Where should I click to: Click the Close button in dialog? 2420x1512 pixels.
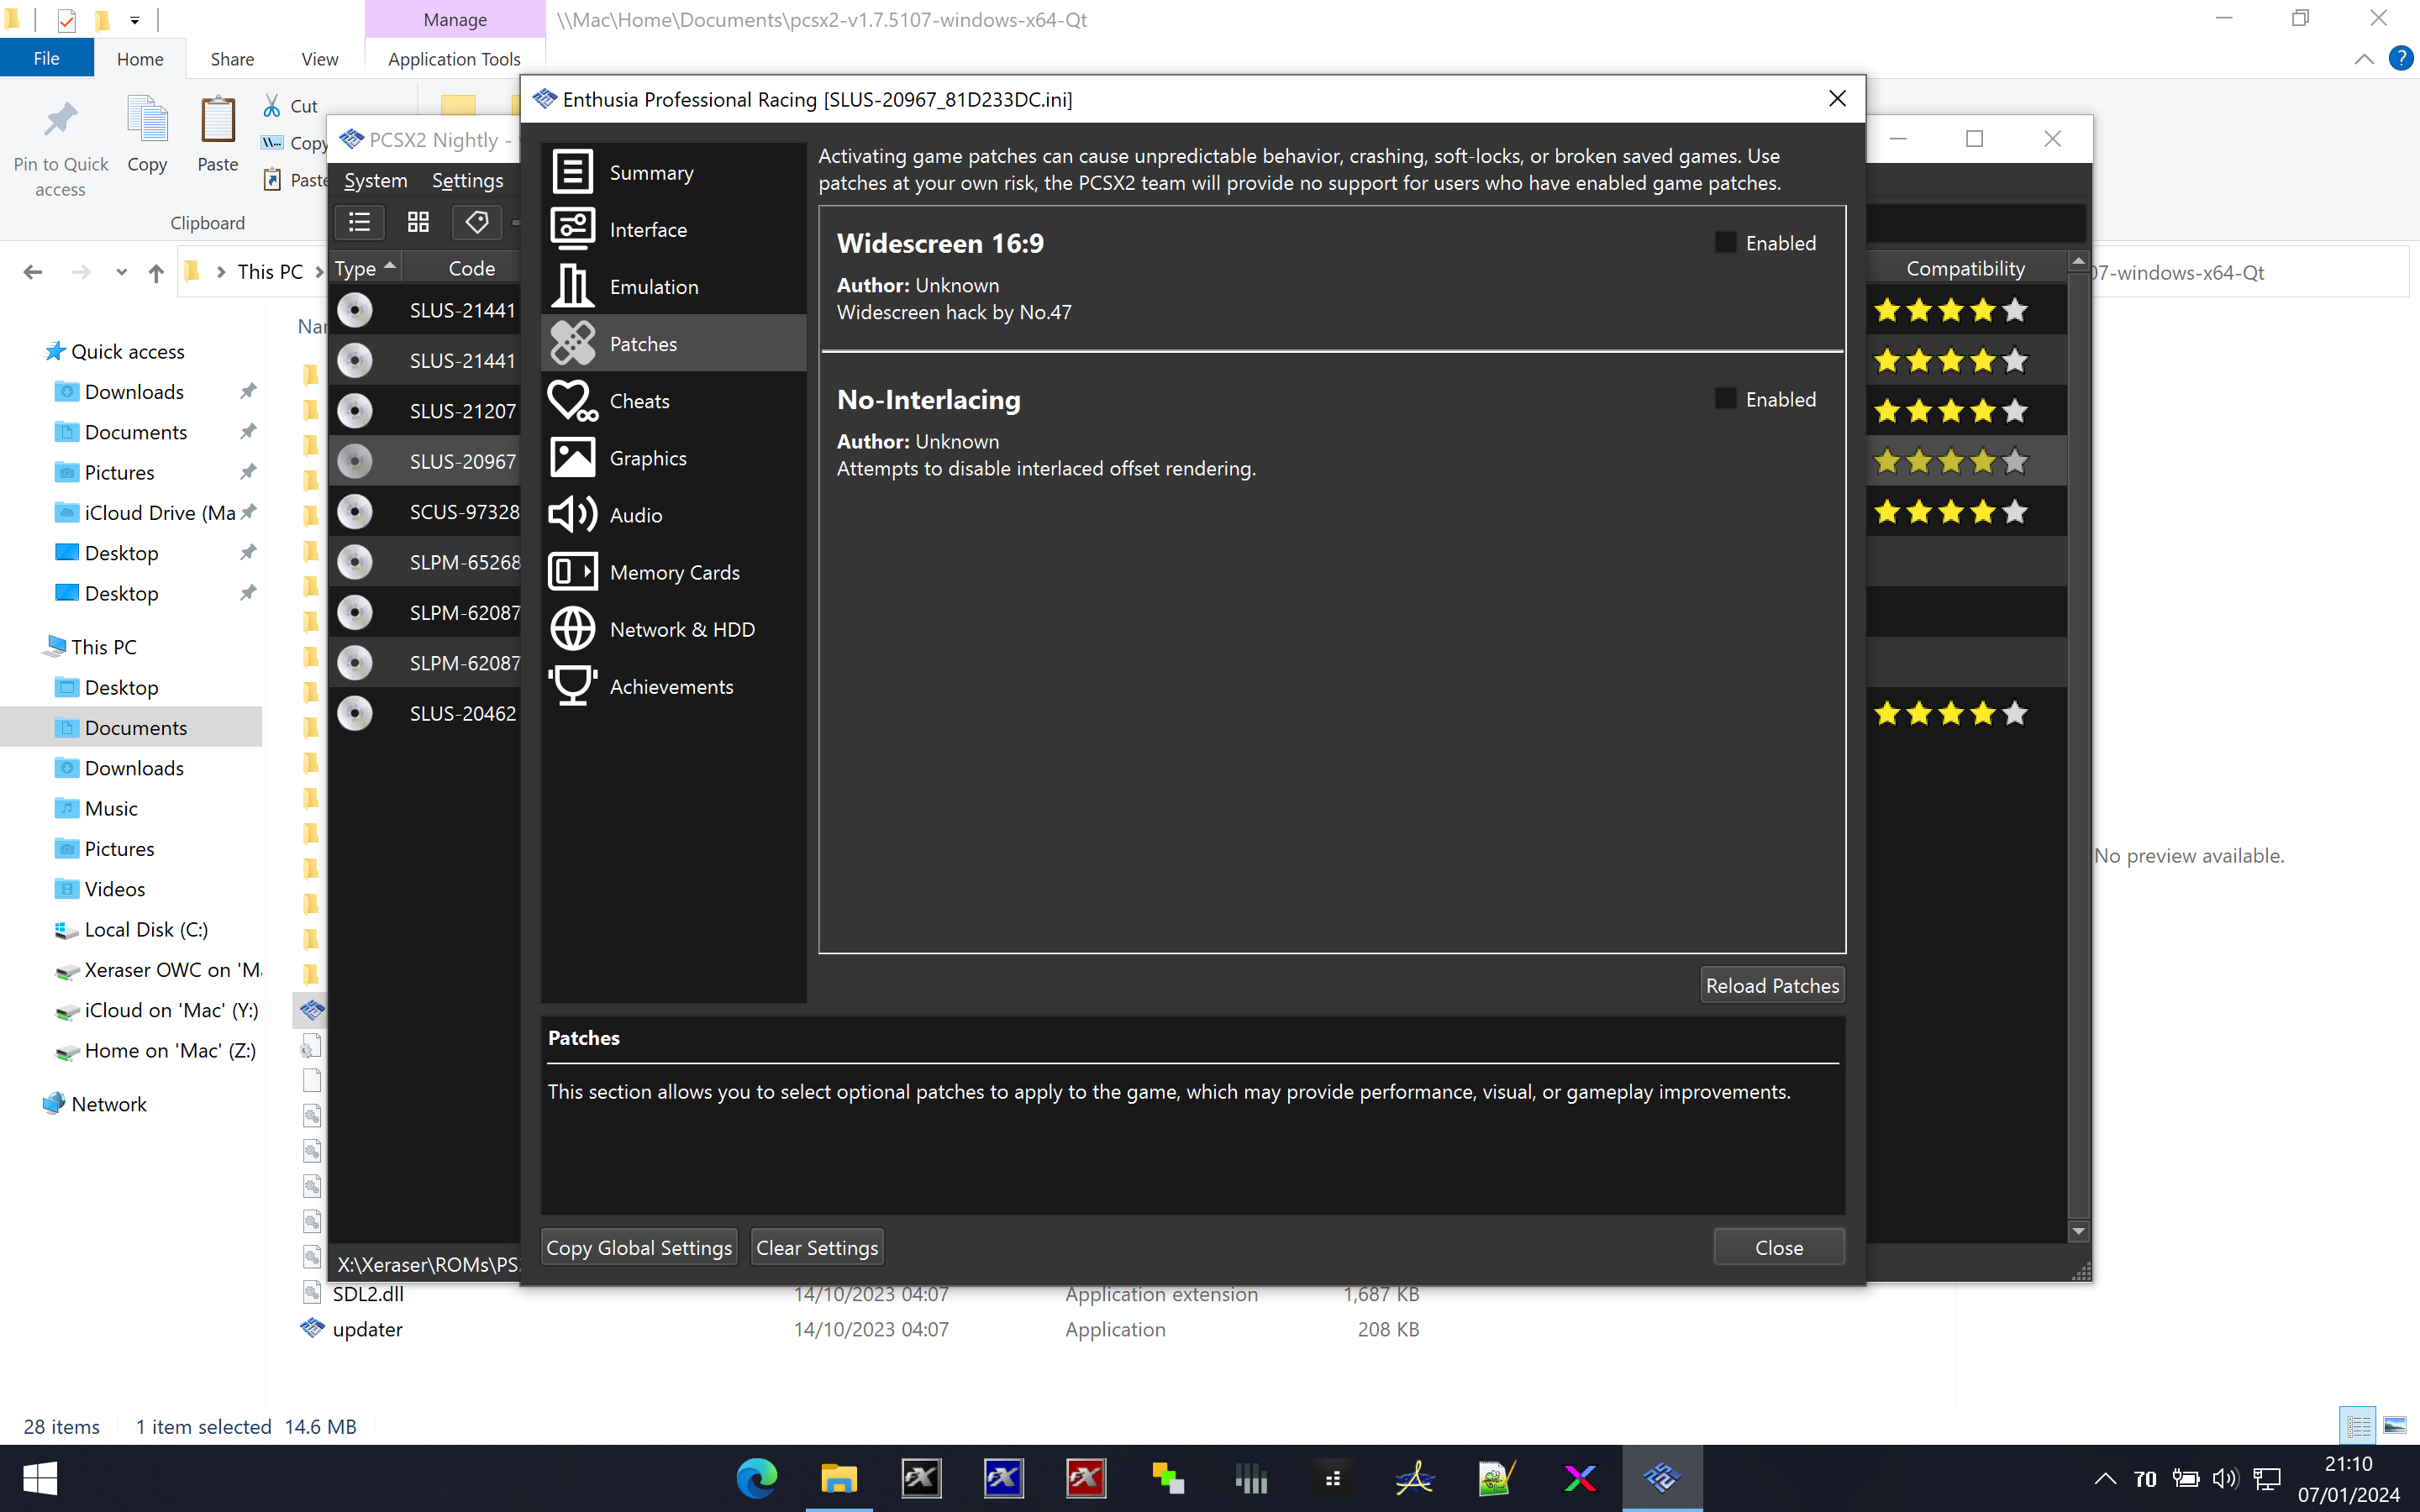tap(1779, 1247)
